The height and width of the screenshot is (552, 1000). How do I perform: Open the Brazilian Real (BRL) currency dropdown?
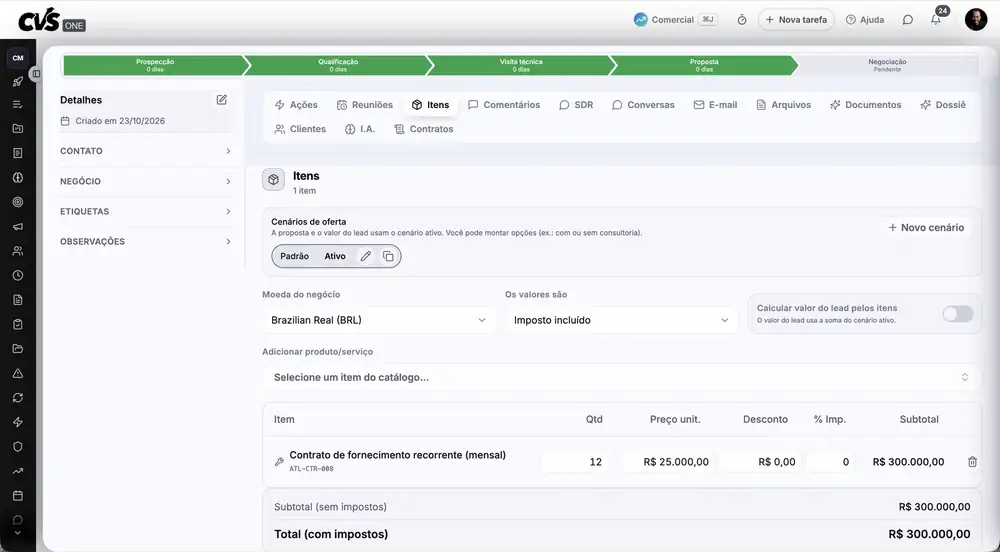(378, 320)
